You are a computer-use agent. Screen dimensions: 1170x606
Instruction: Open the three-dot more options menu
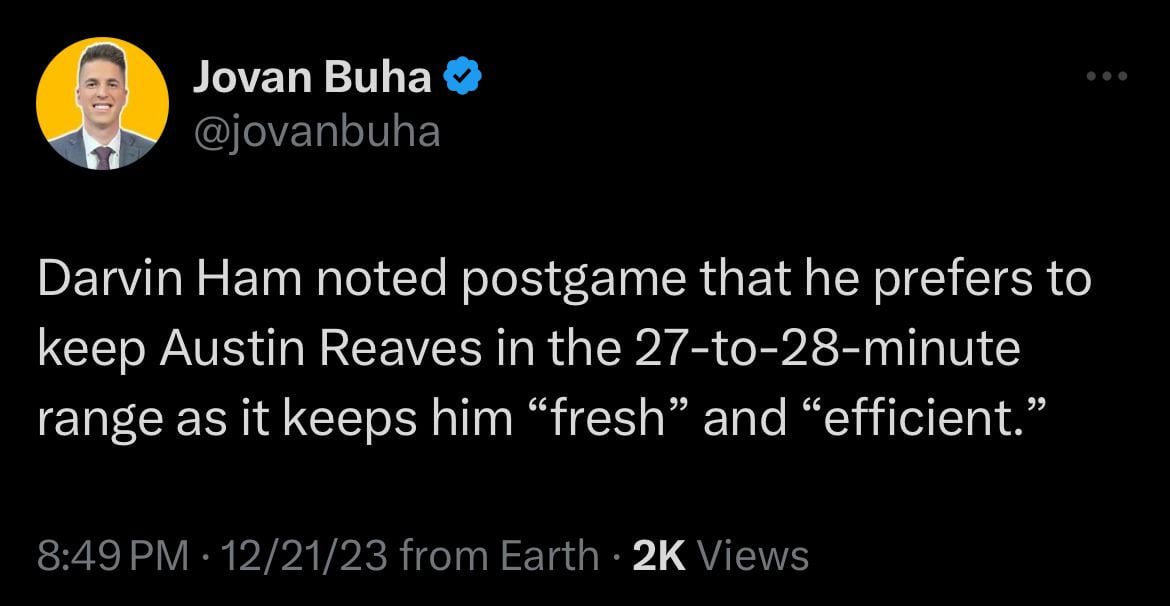tap(1107, 76)
